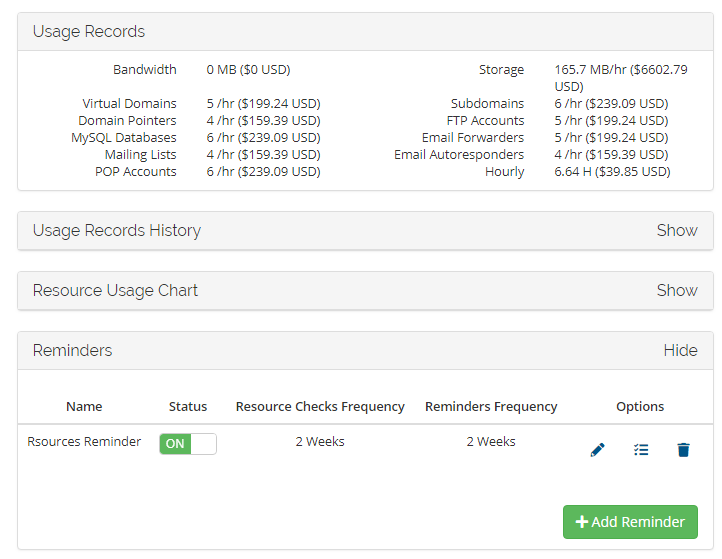Image resolution: width=722 pixels, height=559 pixels.
Task: Select the Reminders Frequency column header
Action: (491, 407)
